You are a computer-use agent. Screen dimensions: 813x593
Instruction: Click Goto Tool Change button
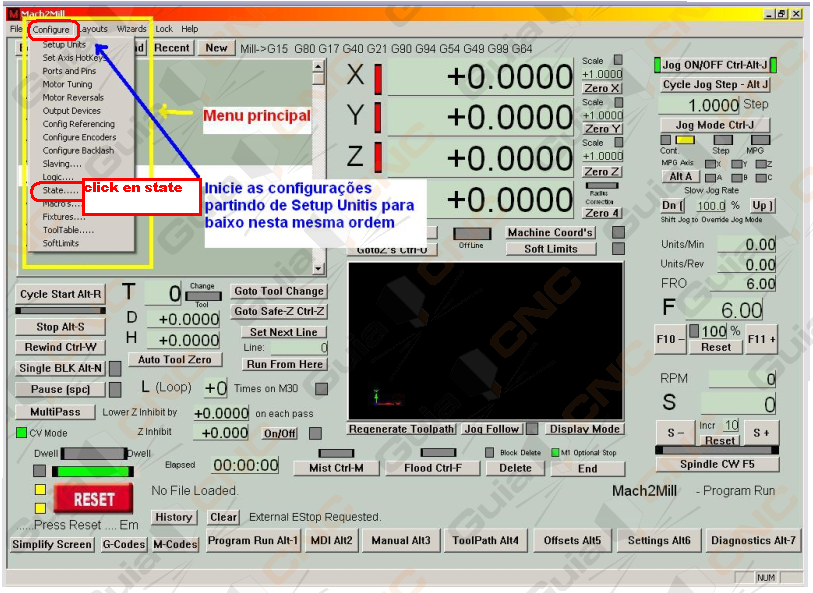tap(279, 291)
